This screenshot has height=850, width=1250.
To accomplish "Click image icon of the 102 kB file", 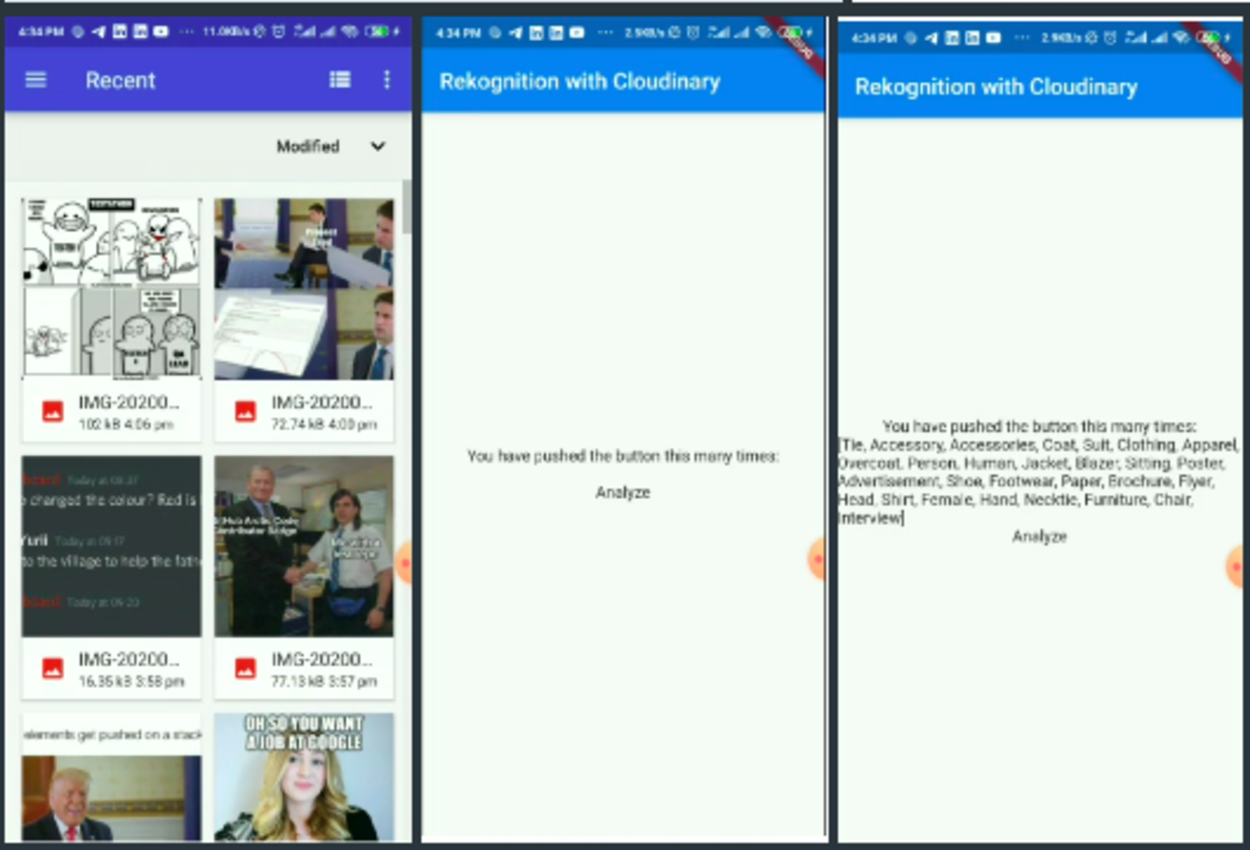I will coord(53,411).
